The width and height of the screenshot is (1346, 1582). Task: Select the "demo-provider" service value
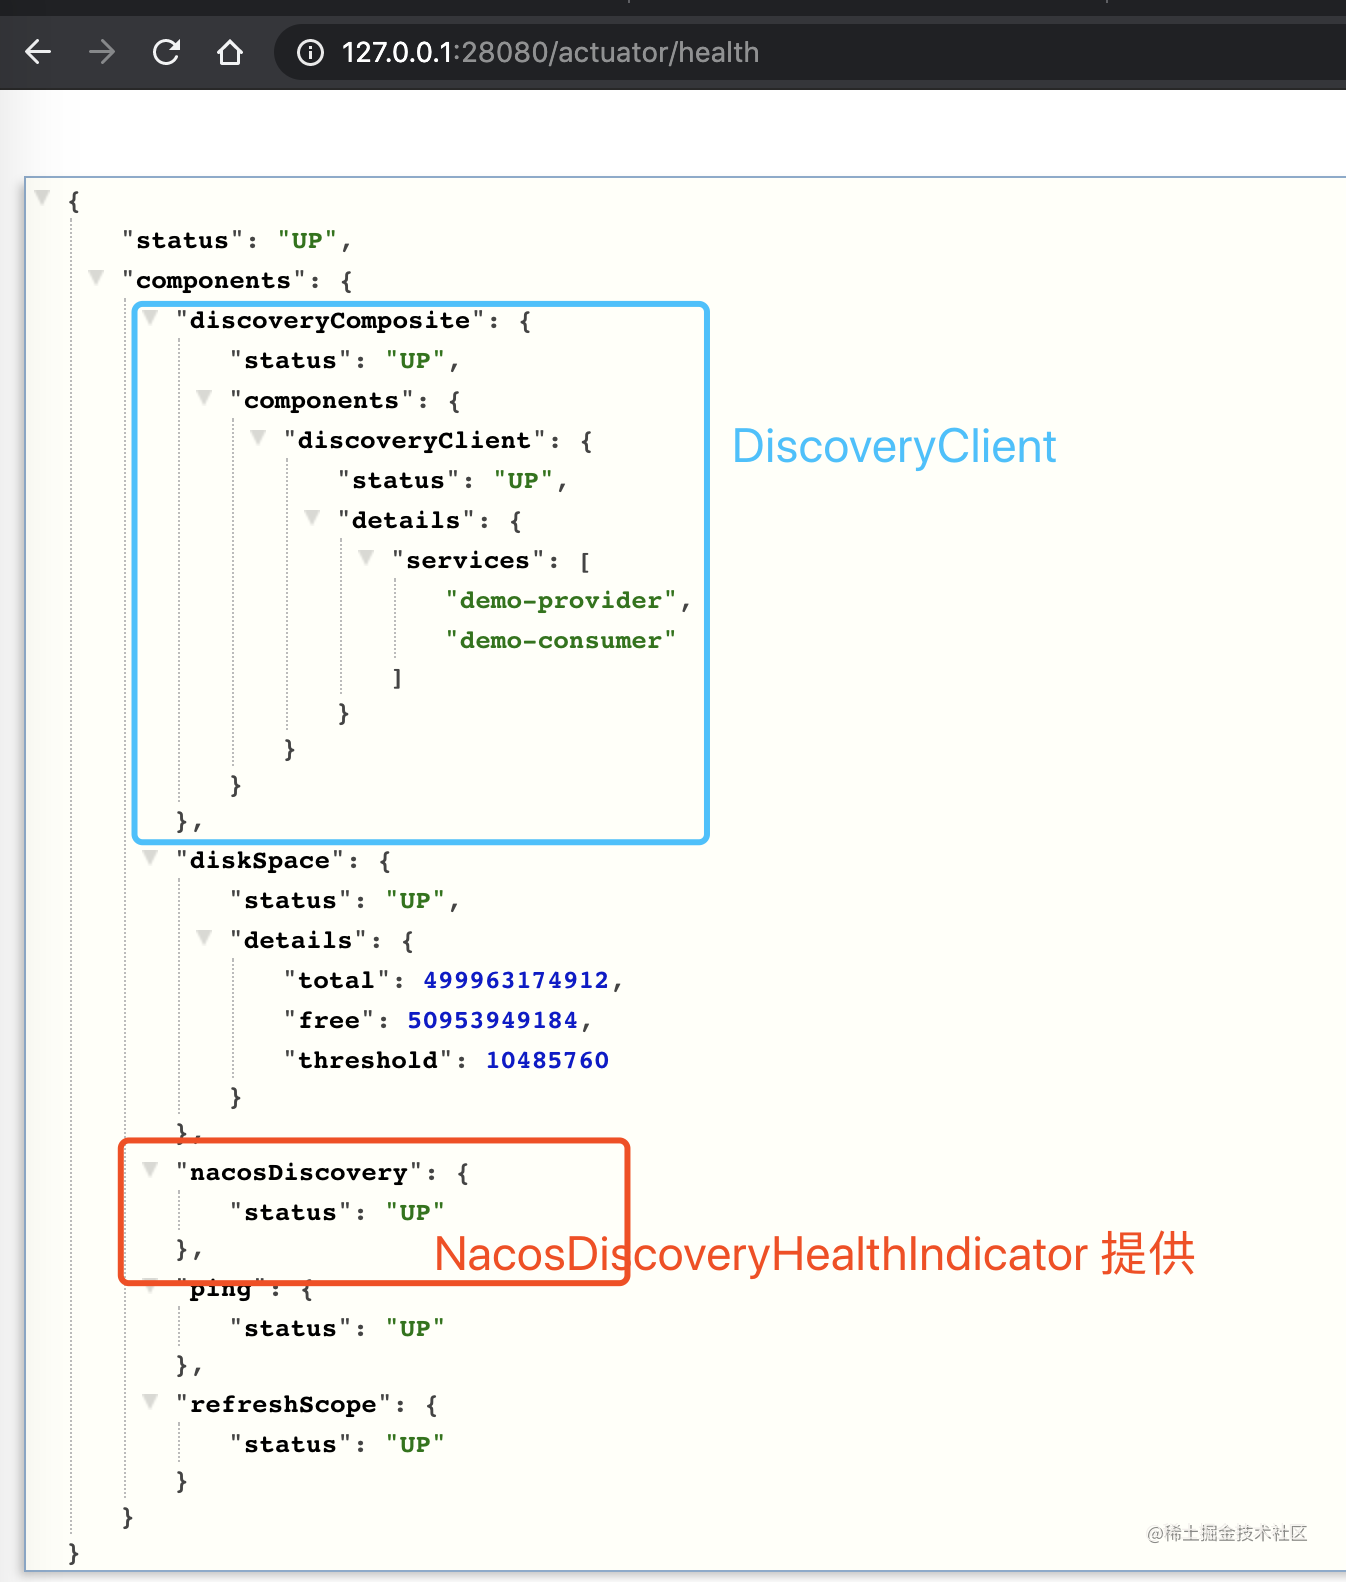coord(560,600)
